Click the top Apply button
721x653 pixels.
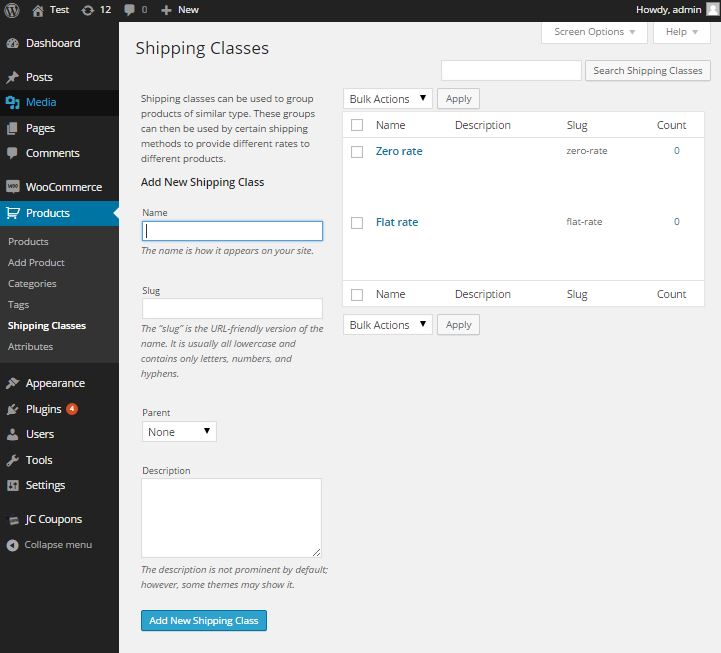click(x=458, y=99)
